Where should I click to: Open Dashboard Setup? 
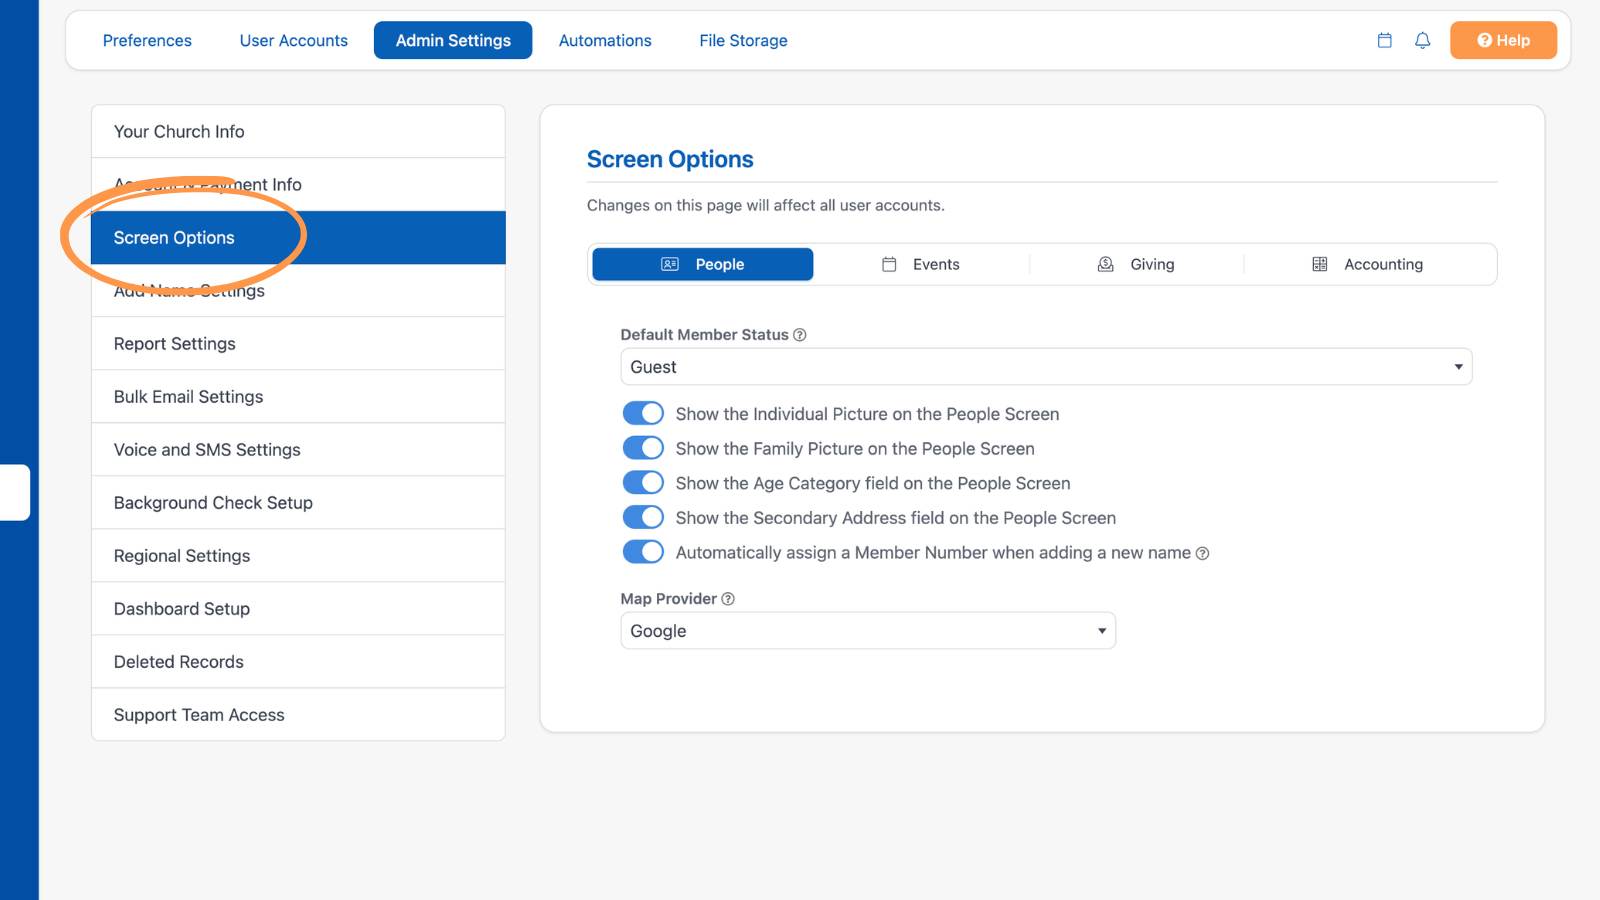coord(298,608)
